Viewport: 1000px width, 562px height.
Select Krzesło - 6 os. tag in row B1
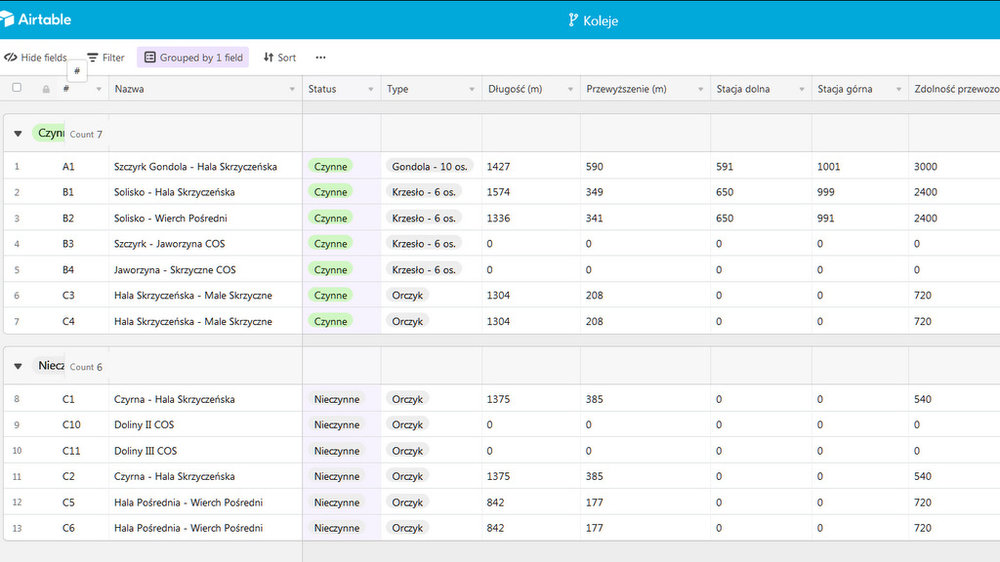click(423, 192)
